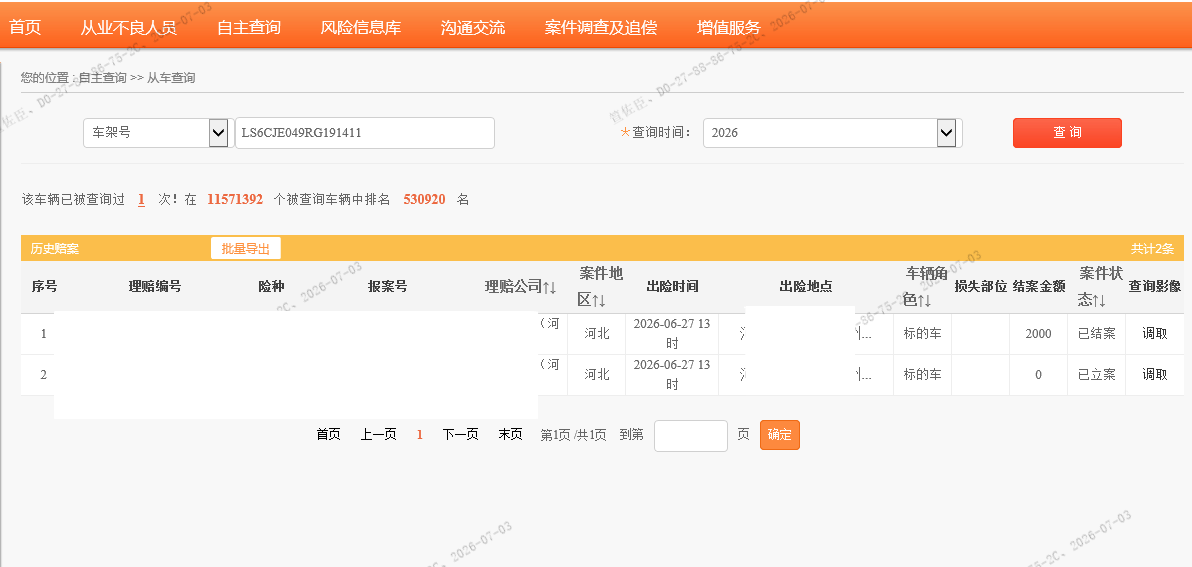1192x567 pixels.
Task: Click the 2000 settlement amount cell
Action: 1038,334
